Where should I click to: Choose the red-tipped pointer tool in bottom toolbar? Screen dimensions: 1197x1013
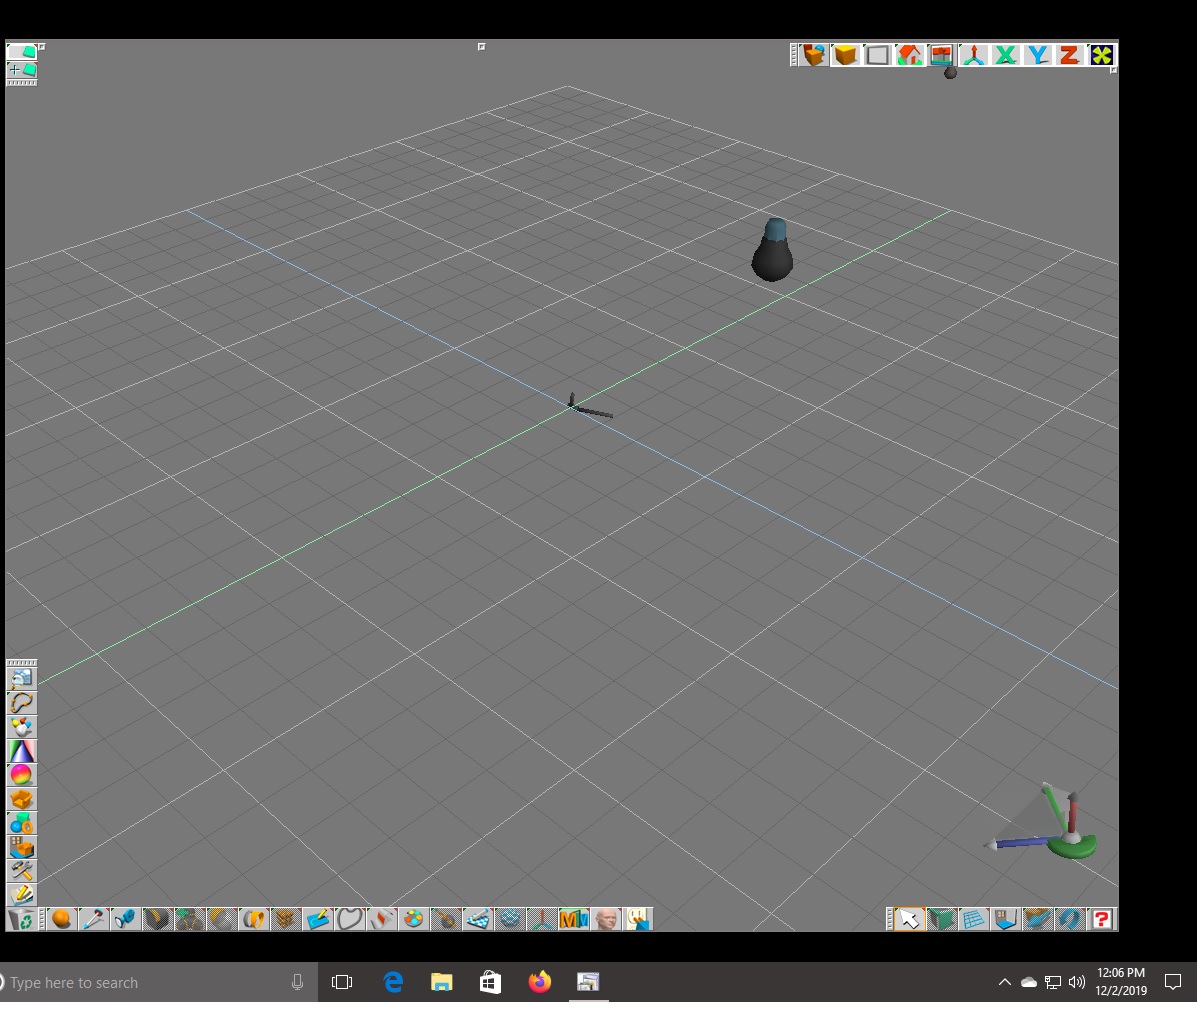click(x=94, y=919)
